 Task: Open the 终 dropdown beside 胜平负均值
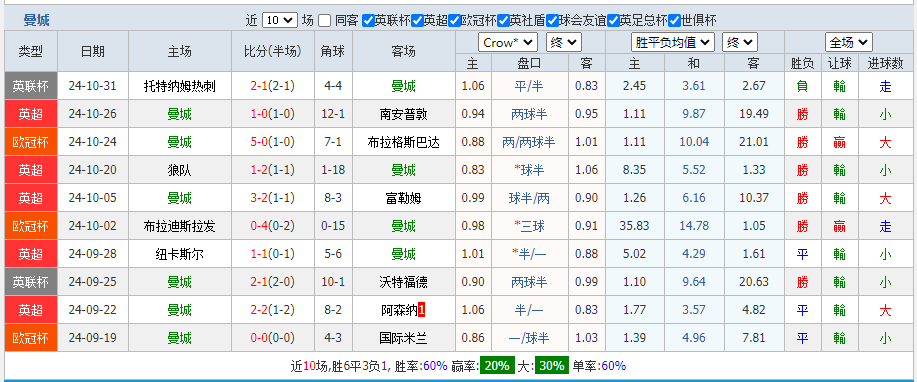point(740,42)
